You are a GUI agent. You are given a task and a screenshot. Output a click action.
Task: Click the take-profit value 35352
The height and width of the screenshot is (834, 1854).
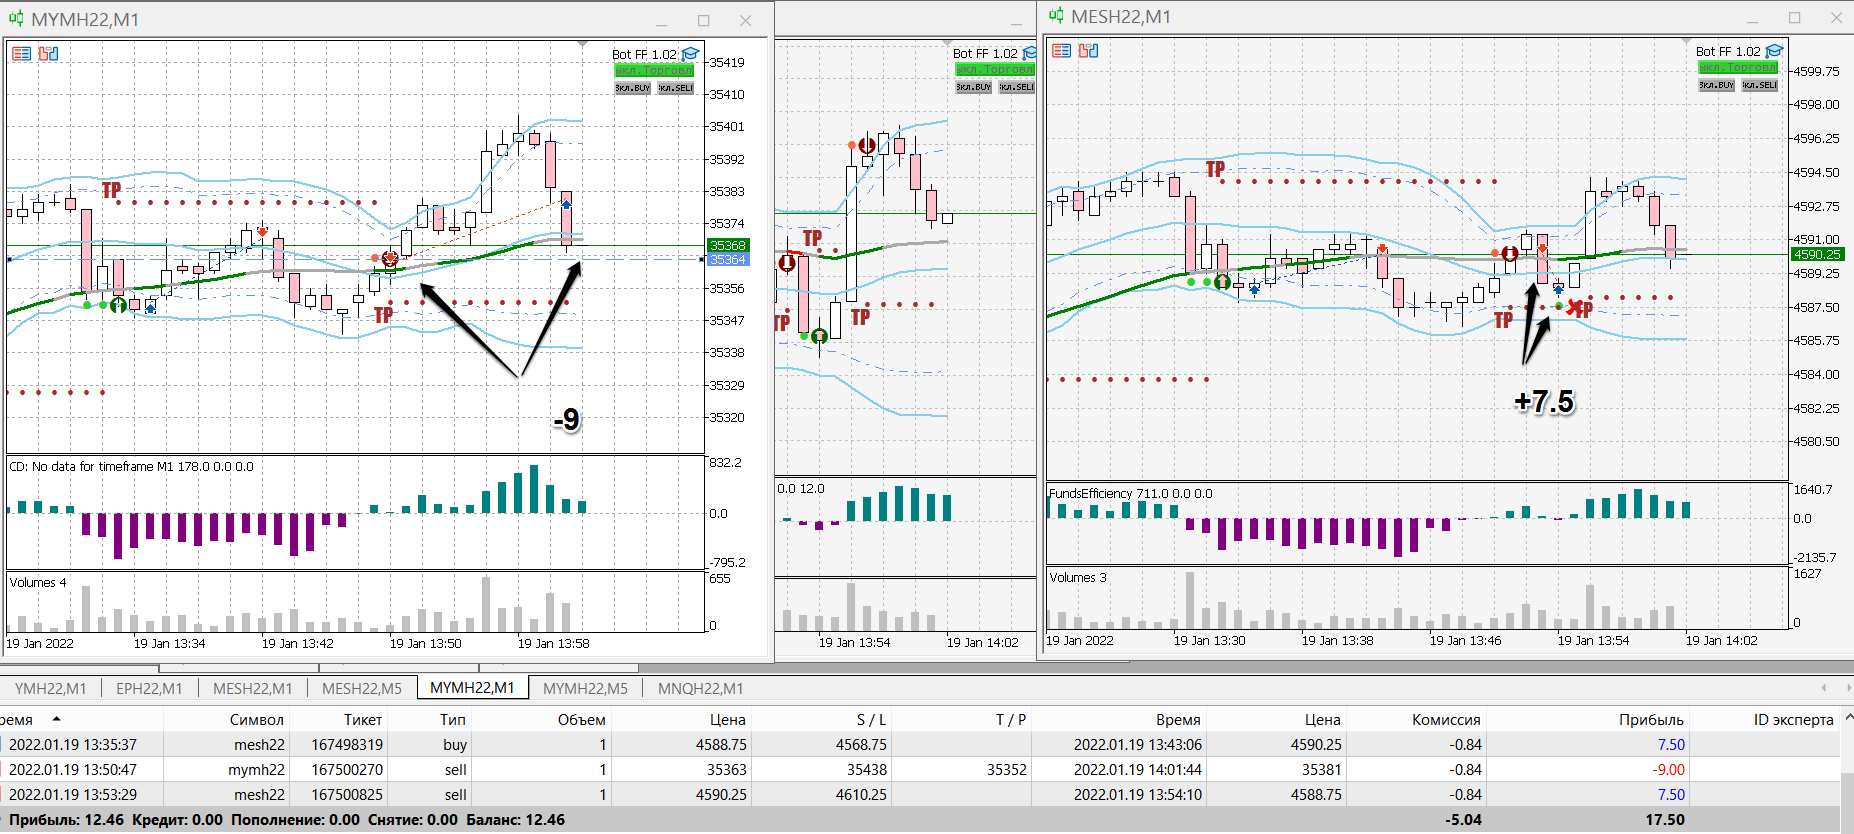[1007, 769]
